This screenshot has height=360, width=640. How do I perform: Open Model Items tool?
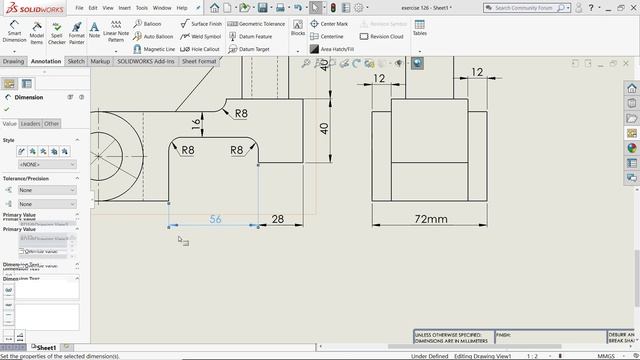coord(37,33)
